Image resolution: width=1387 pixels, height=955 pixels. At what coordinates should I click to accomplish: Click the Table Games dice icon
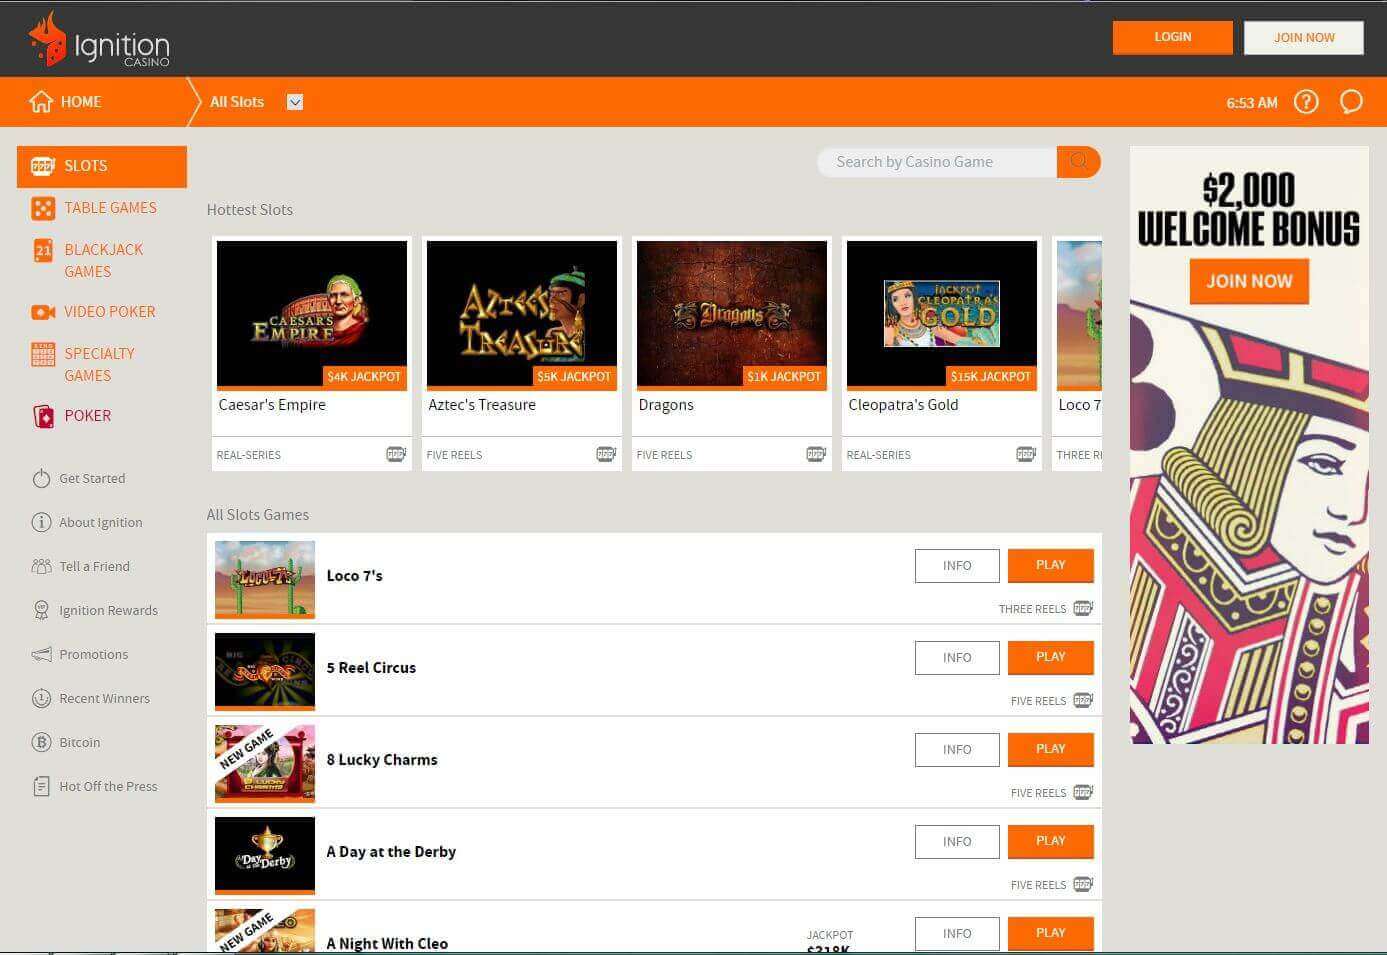coord(43,208)
